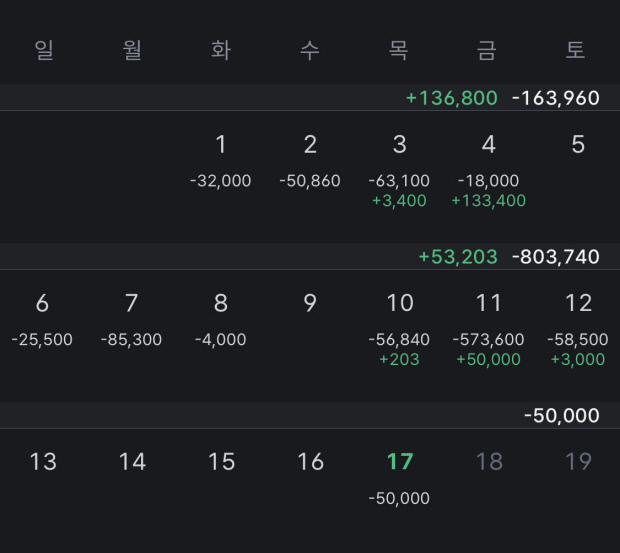Click weekly income total +136,800
The height and width of the screenshot is (553, 620).
pyautogui.click(x=451, y=98)
